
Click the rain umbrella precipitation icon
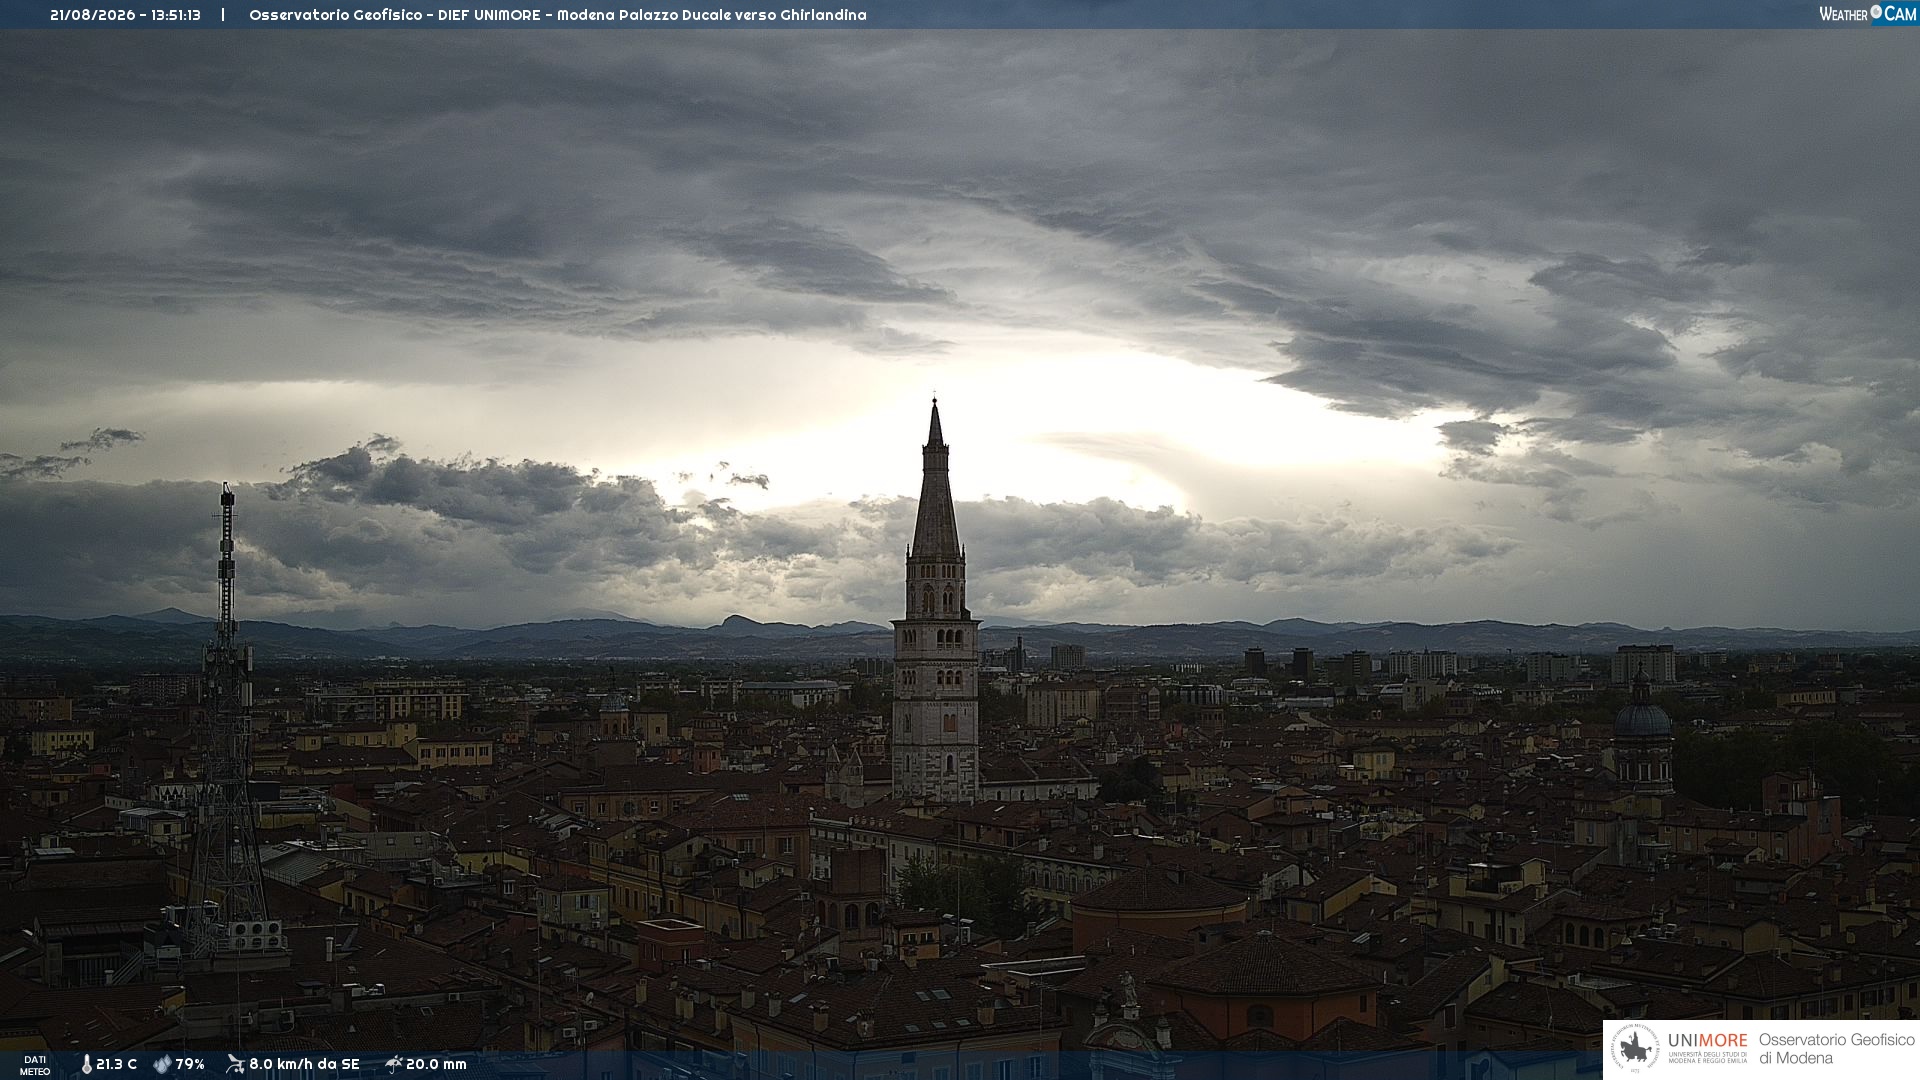point(393,1064)
